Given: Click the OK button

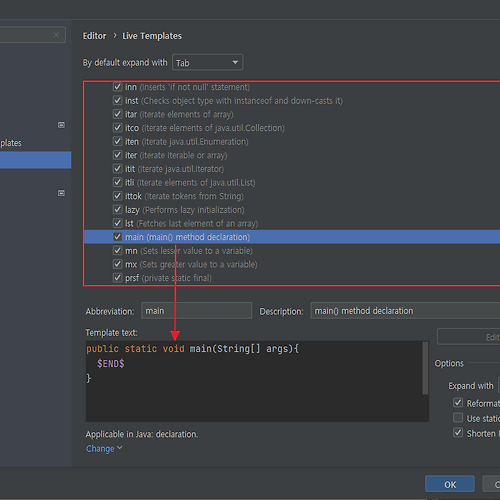Looking at the screenshot, I should pos(450,484).
